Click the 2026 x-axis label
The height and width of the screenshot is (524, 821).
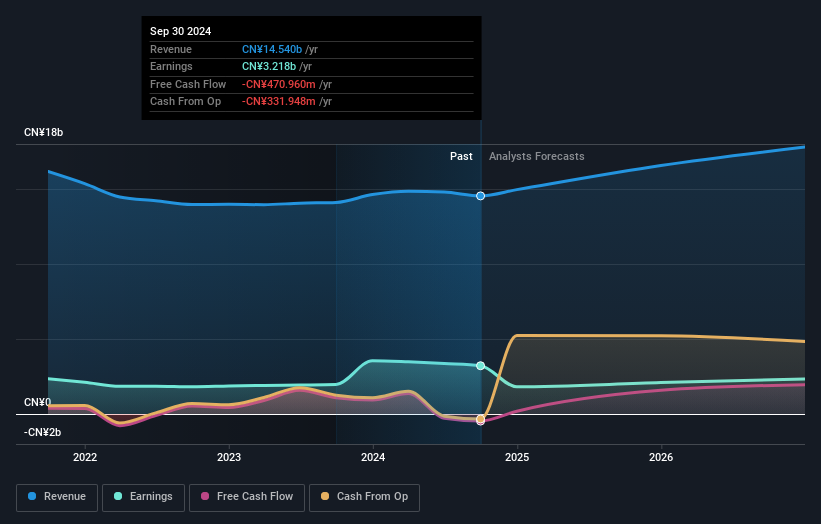coord(661,457)
